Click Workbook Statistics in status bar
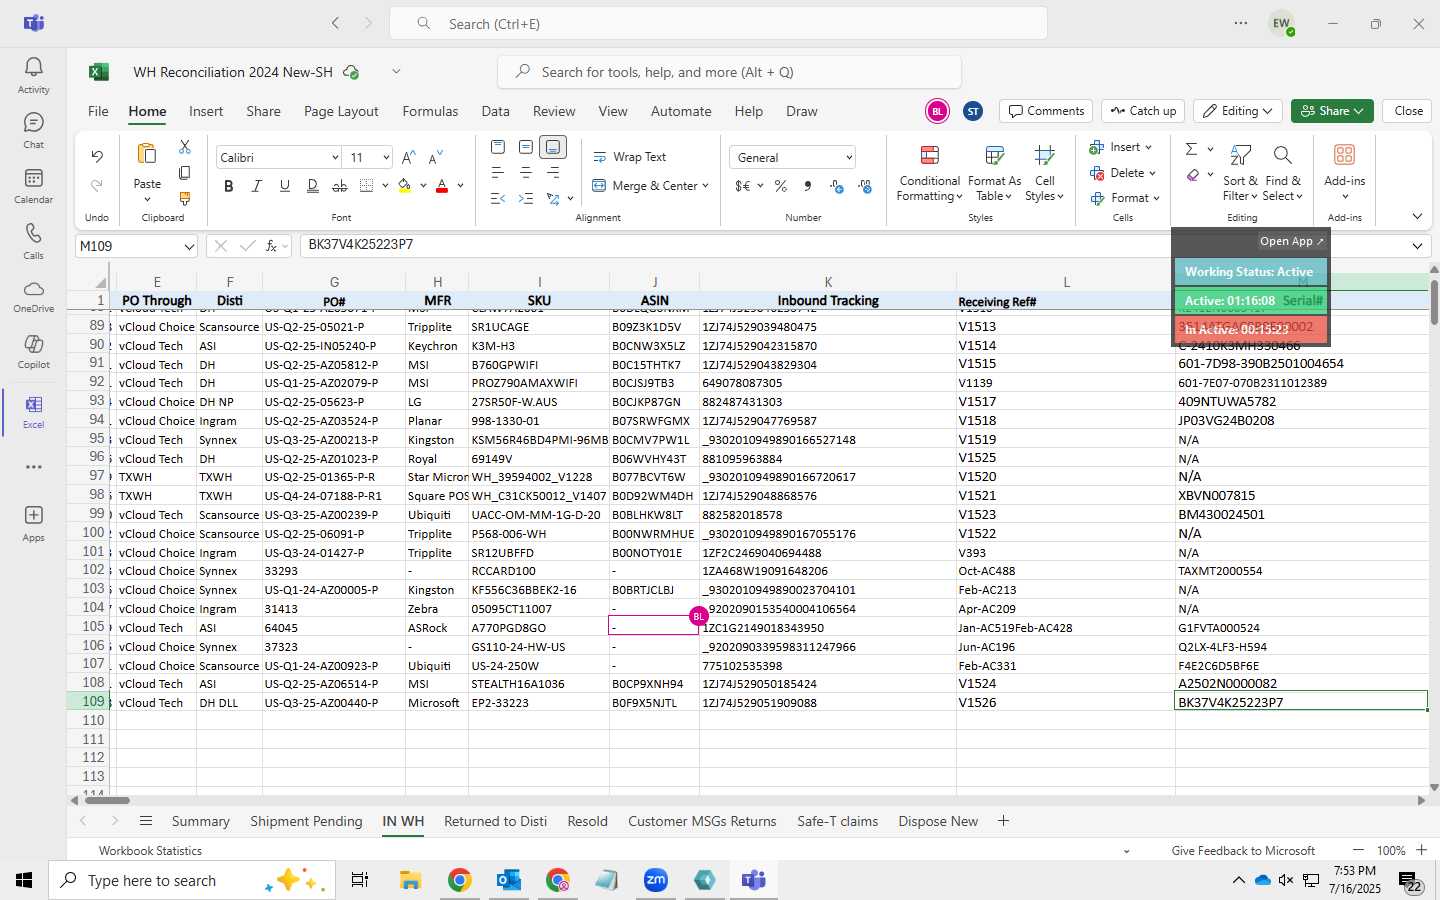The width and height of the screenshot is (1440, 900). coord(150,851)
